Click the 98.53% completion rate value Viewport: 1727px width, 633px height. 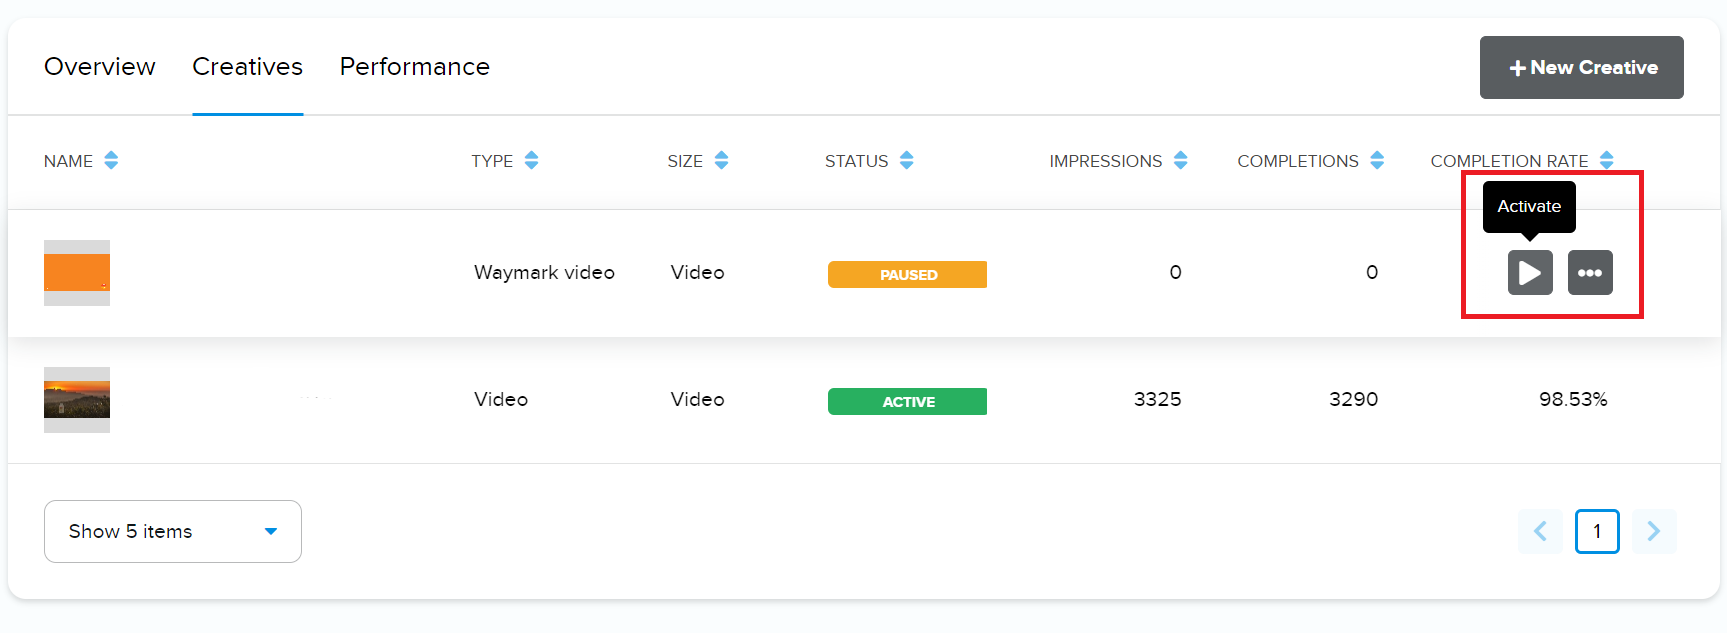(1573, 399)
